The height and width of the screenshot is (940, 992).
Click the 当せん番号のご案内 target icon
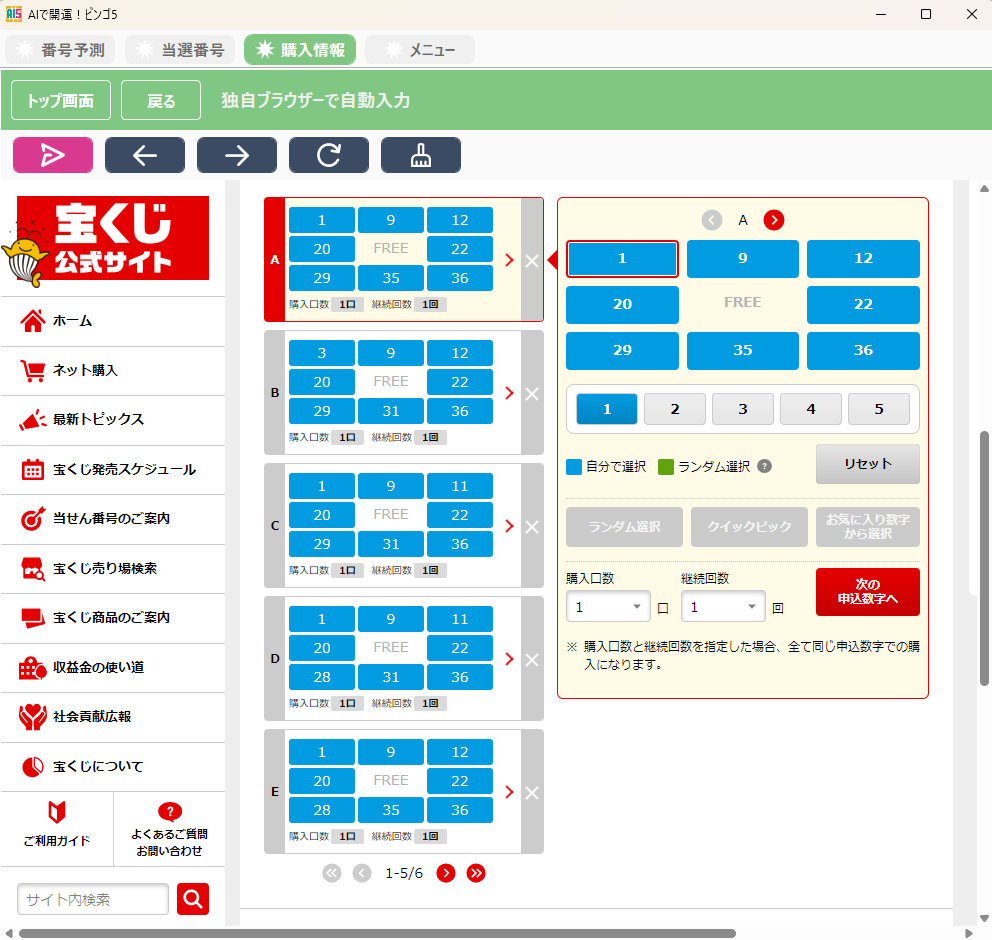click(33, 519)
